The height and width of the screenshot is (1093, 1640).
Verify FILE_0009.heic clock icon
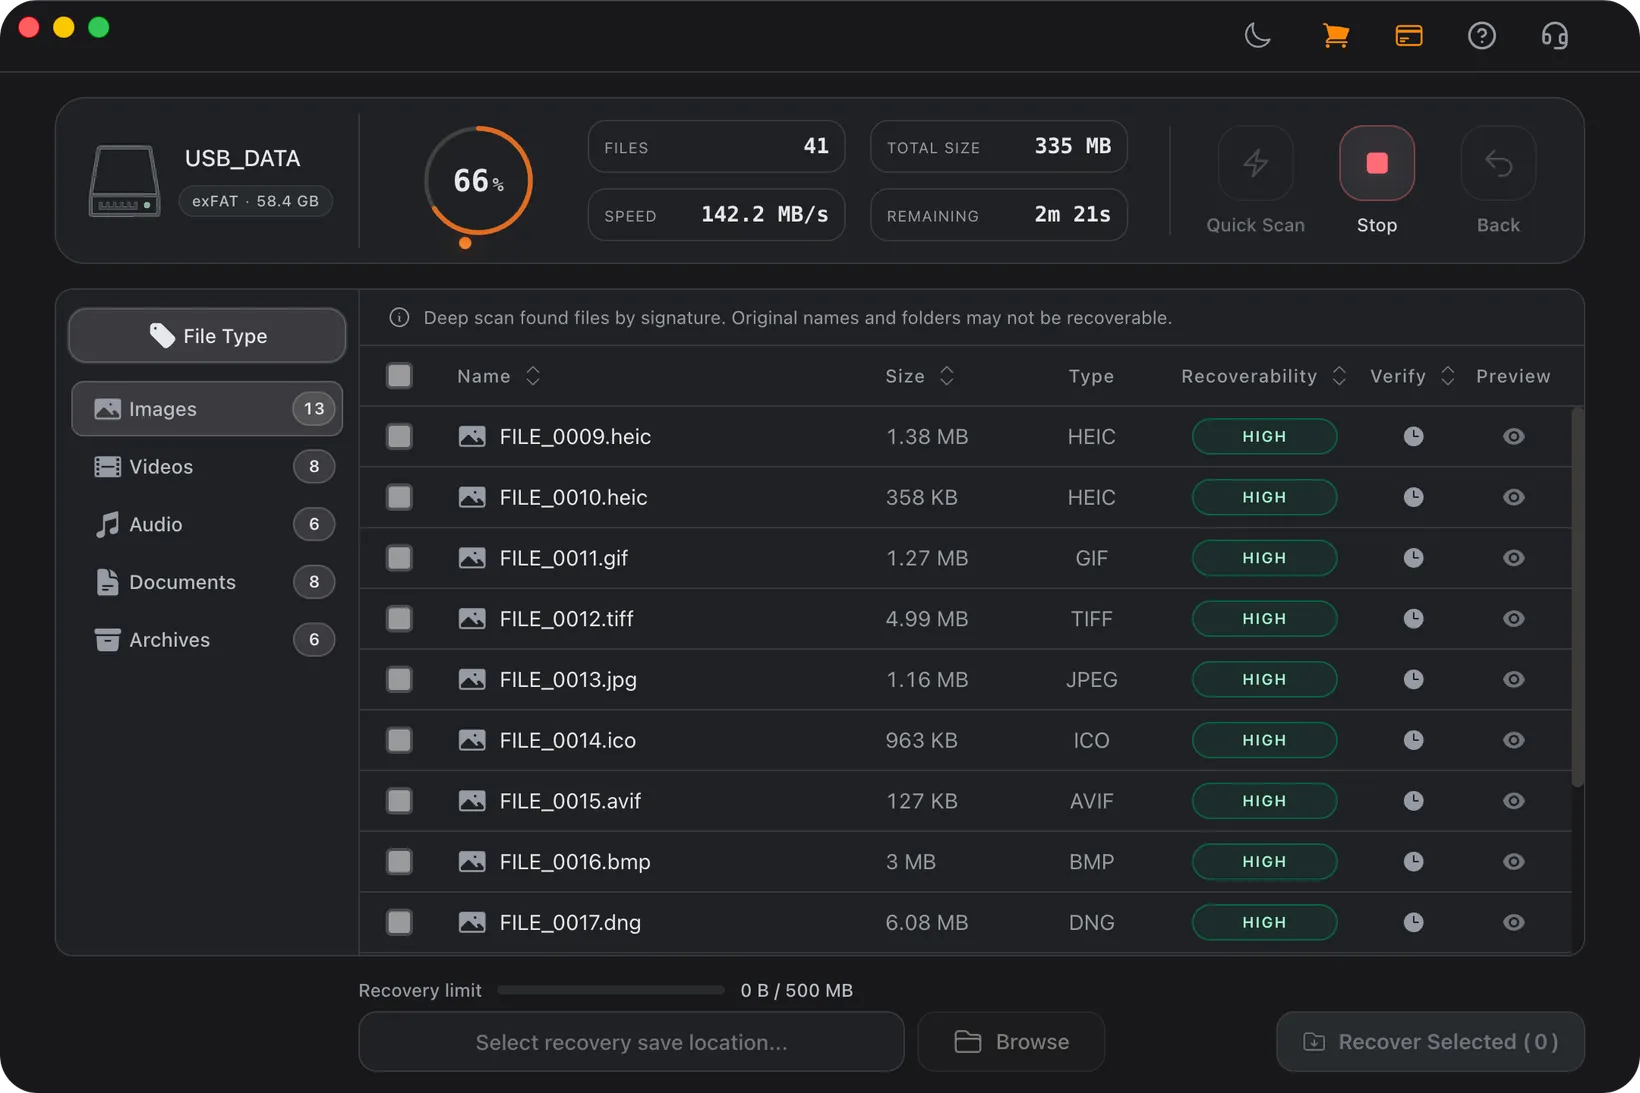[x=1413, y=436]
